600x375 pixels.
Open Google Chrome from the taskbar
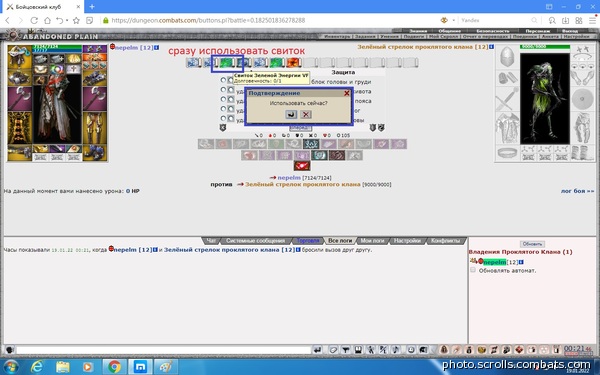[x=114, y=367]
